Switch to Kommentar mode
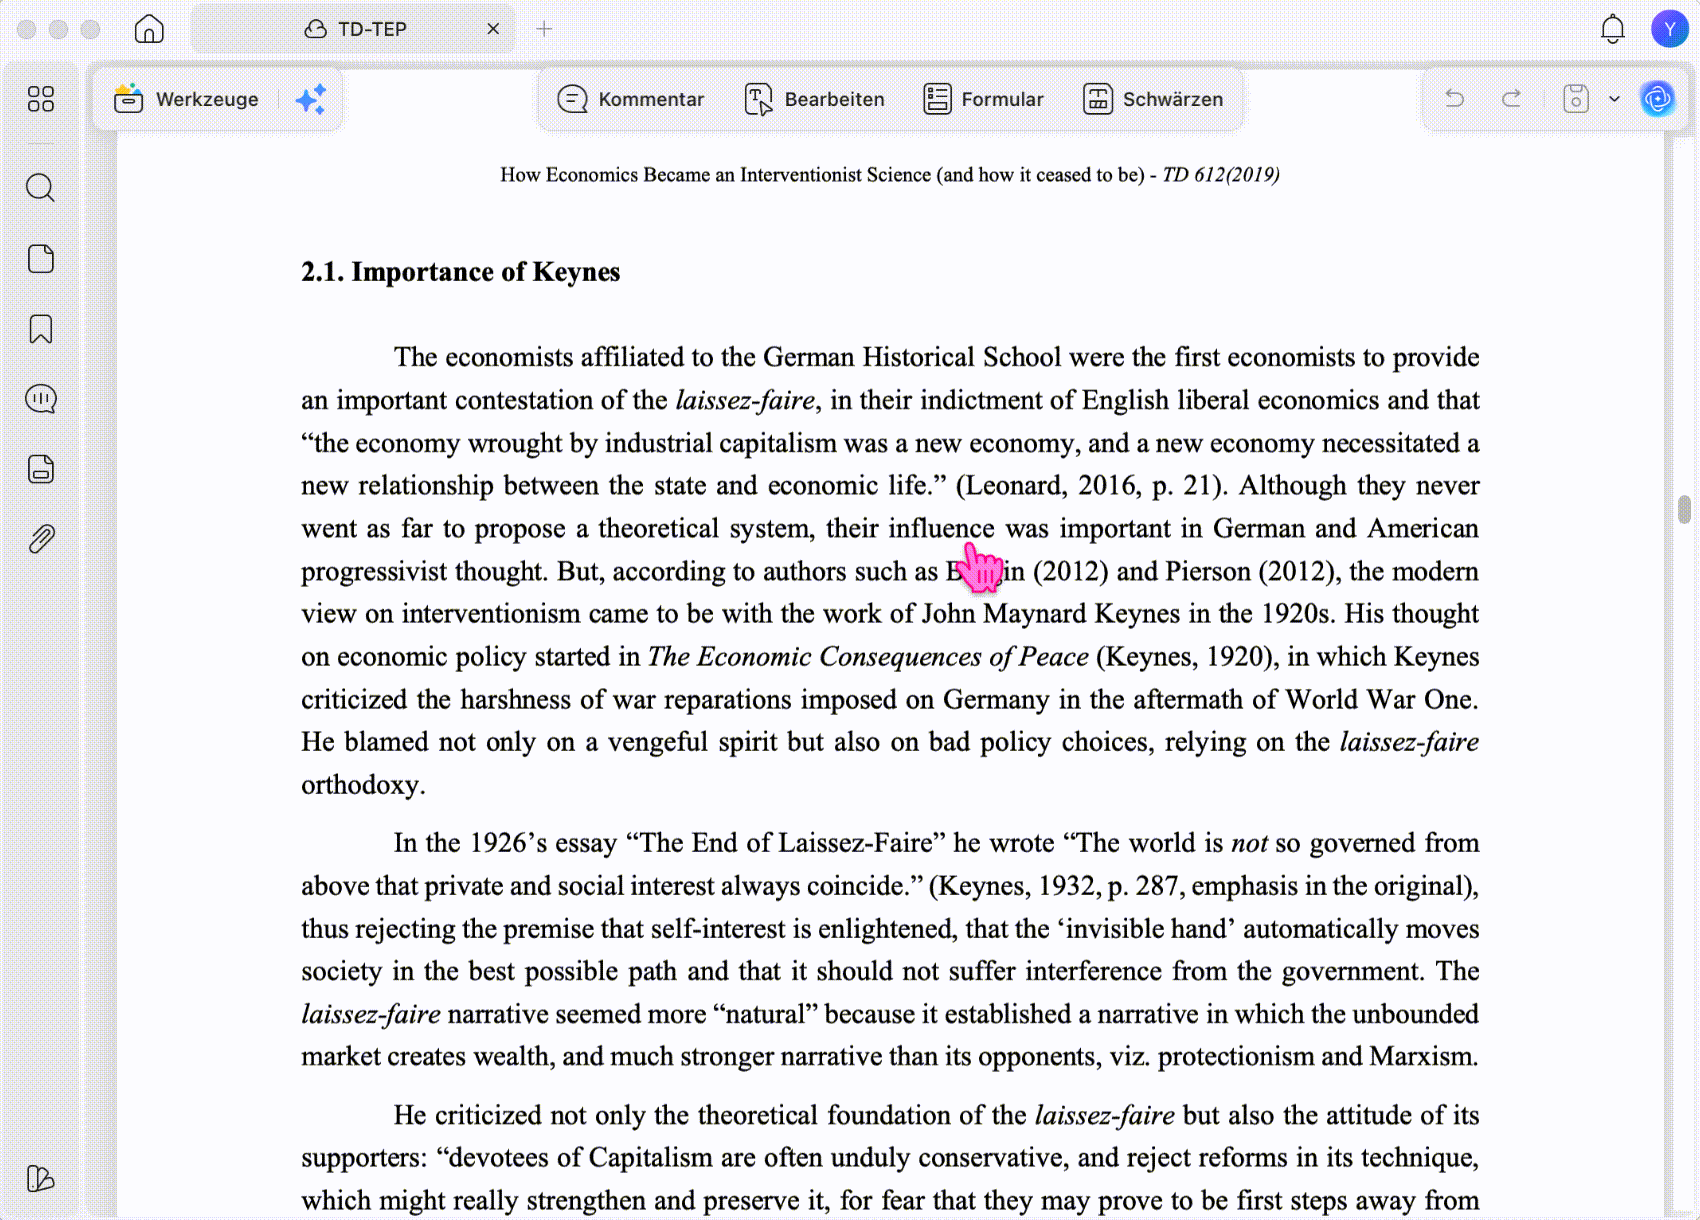This screenshot has height=1220, width=1700. 630,99
